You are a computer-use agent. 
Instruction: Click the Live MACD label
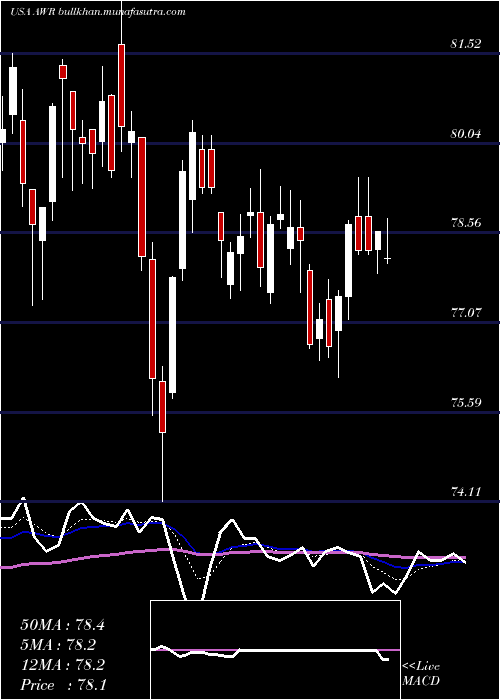pos(421,673)
